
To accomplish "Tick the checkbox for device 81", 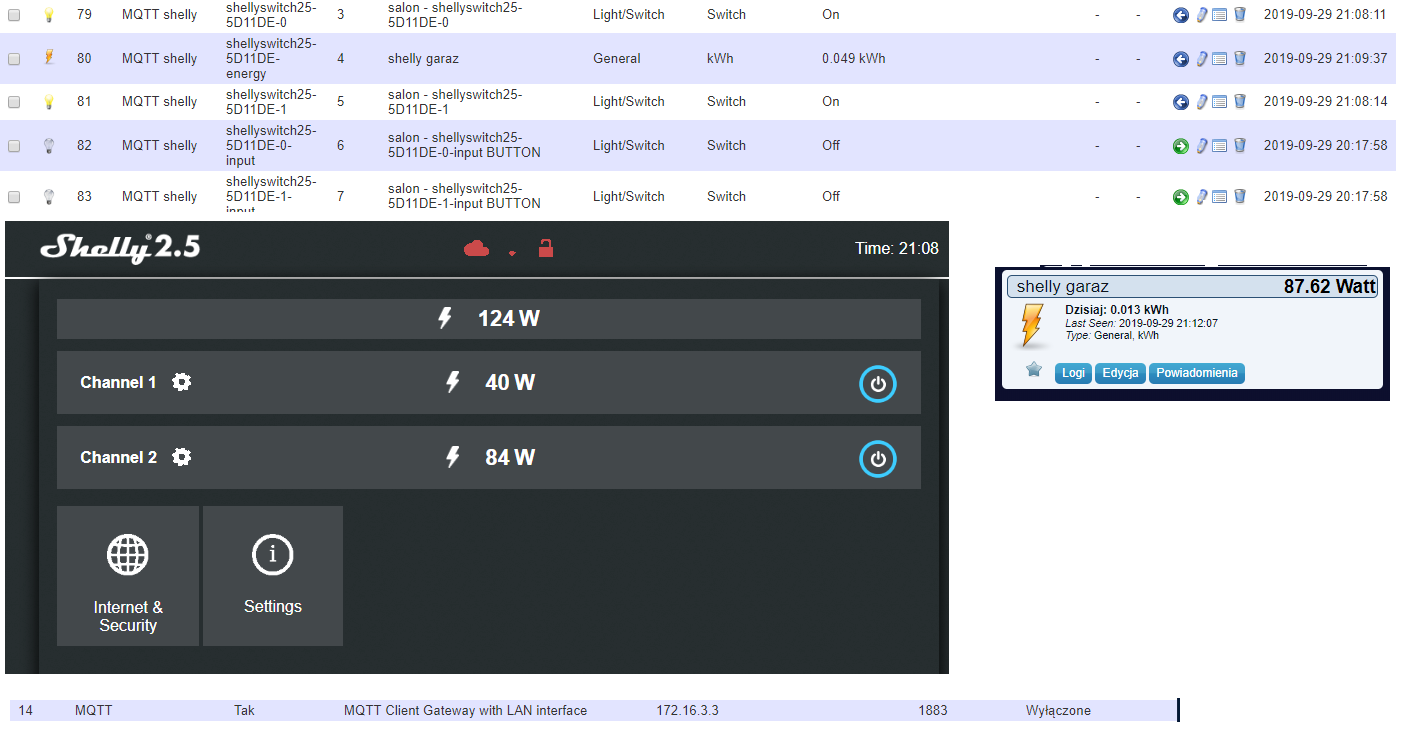I will pyautogui.click(x=14, y=102).
